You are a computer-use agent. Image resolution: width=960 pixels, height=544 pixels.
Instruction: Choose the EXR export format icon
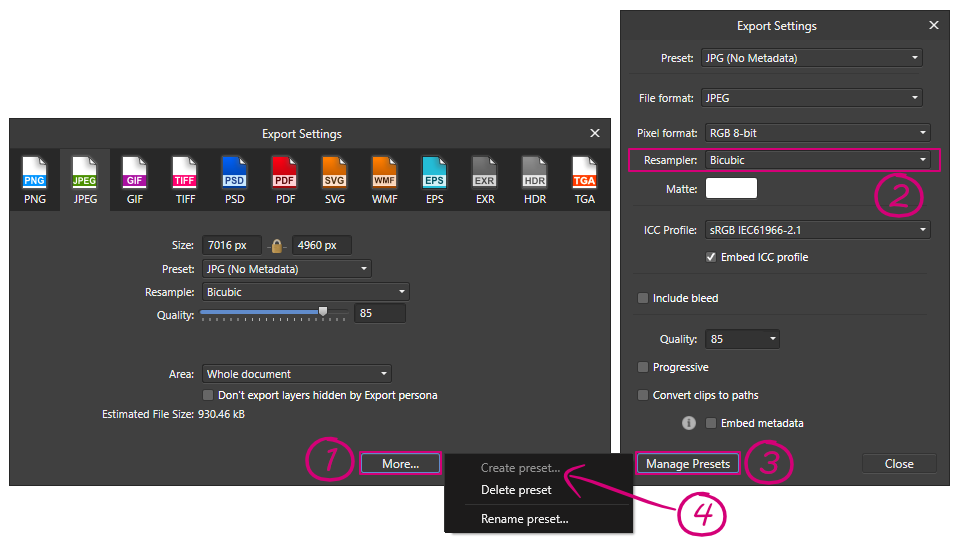(485, 181)
